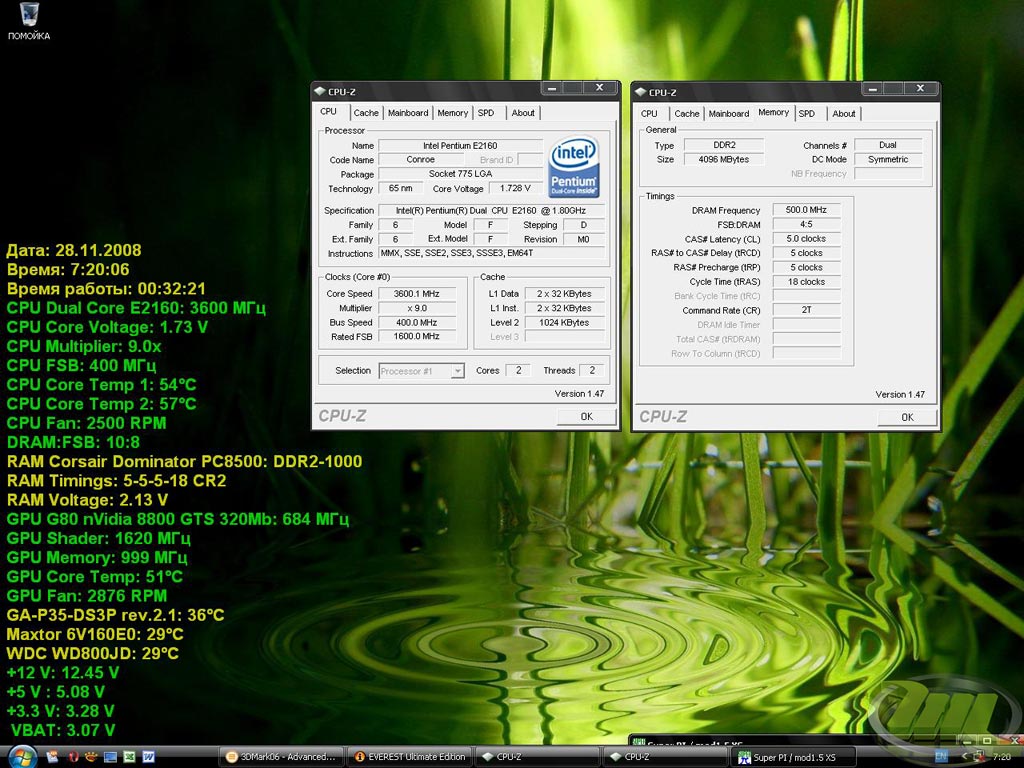Open the Cache tab in the Processor window
Image resolution: width=1024 pixels, height=768 pixels.
(366, 113)
